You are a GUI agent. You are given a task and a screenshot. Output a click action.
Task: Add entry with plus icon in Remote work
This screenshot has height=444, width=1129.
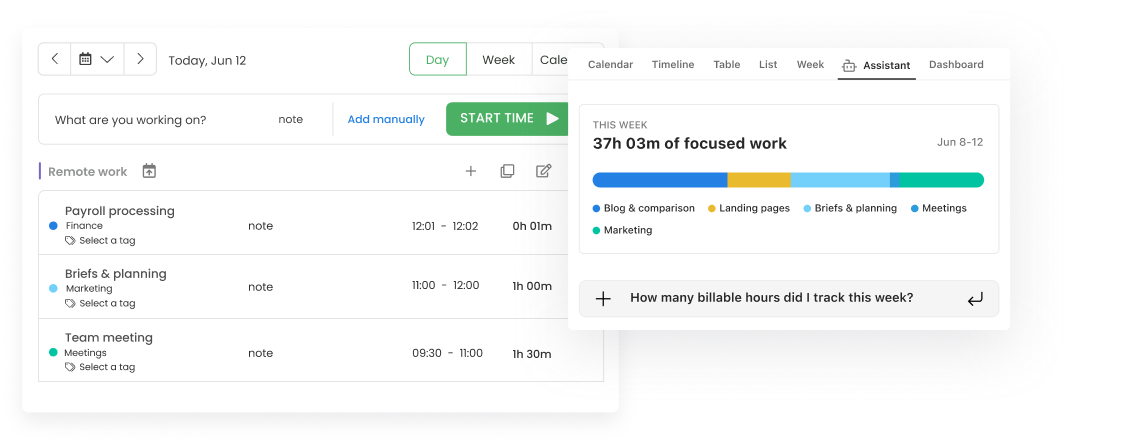471,171
